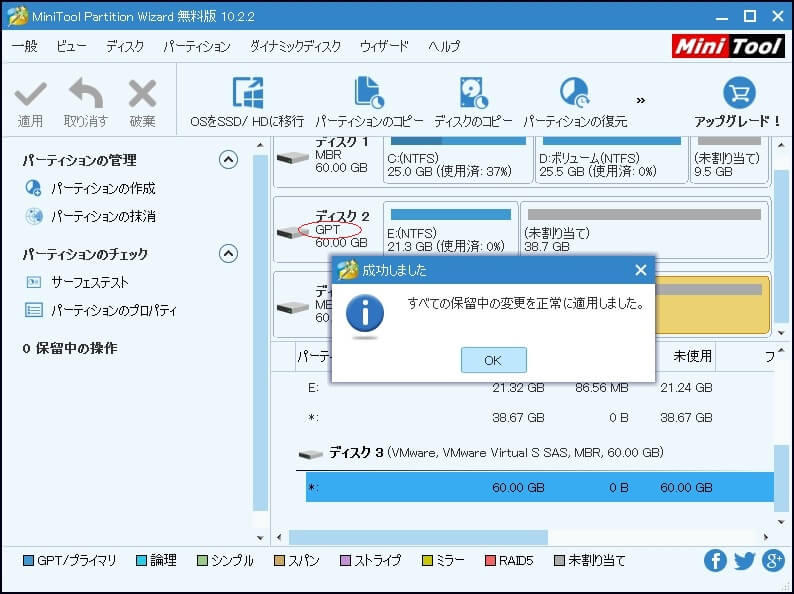The width and height of the screenshot is (794, 594).
Task: Open the Twitter bird icon
Action: coord(744,561)
